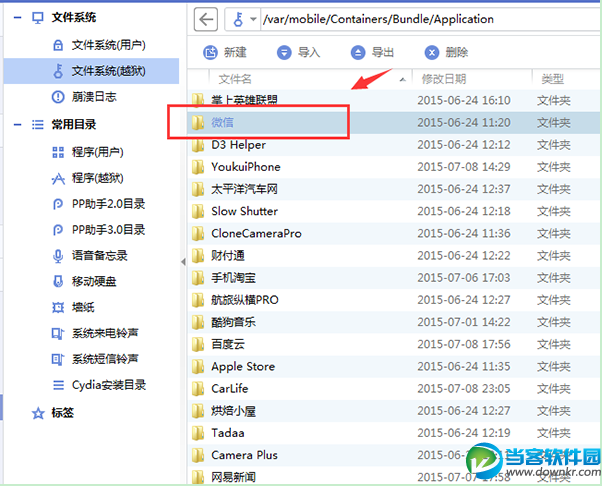
Task: Click the 导出 (Export) toolbar icon
Action: tap(358, 52)
